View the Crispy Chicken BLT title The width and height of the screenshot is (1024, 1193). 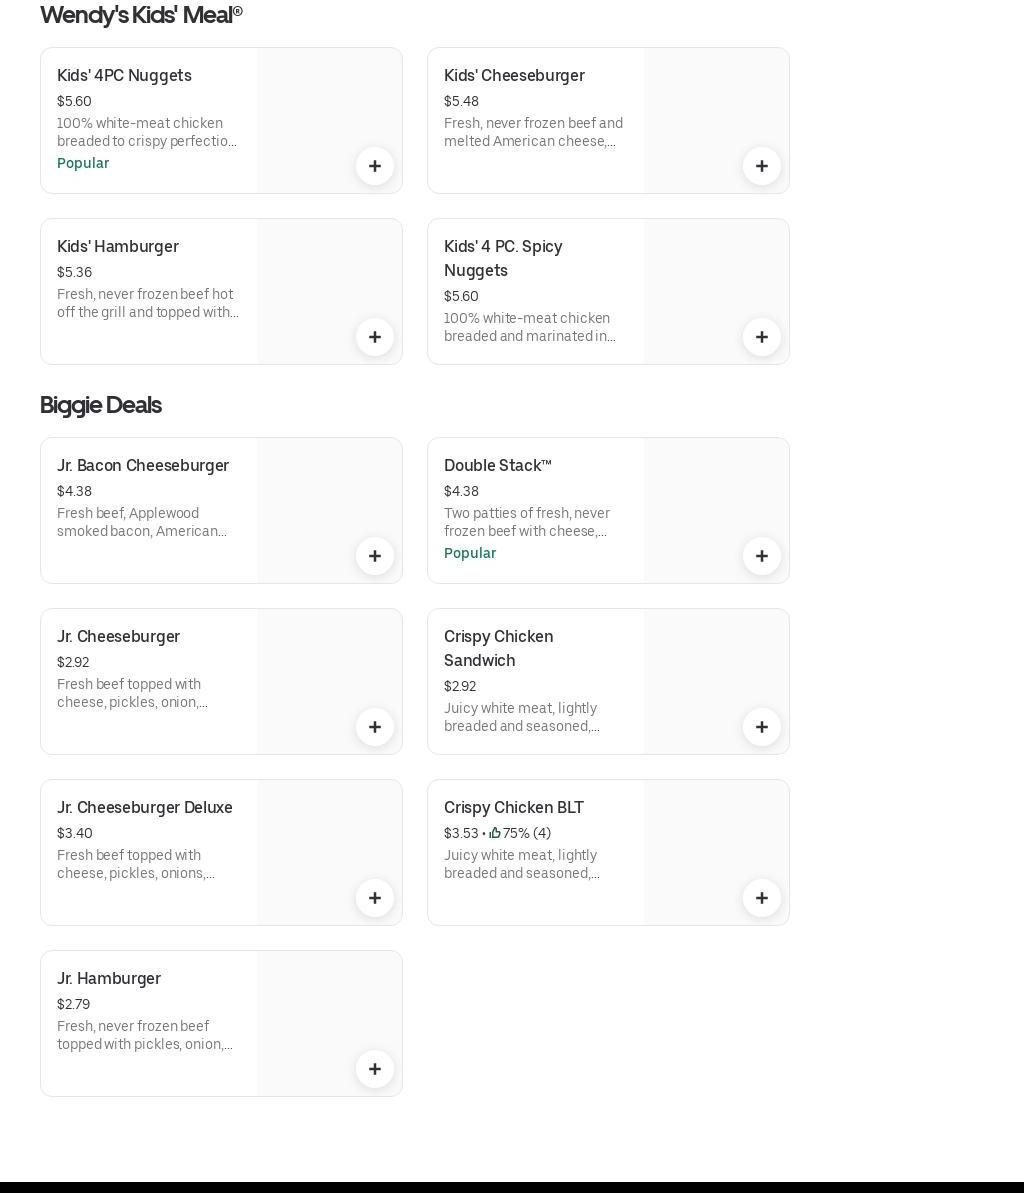click(x=514, y=808)
